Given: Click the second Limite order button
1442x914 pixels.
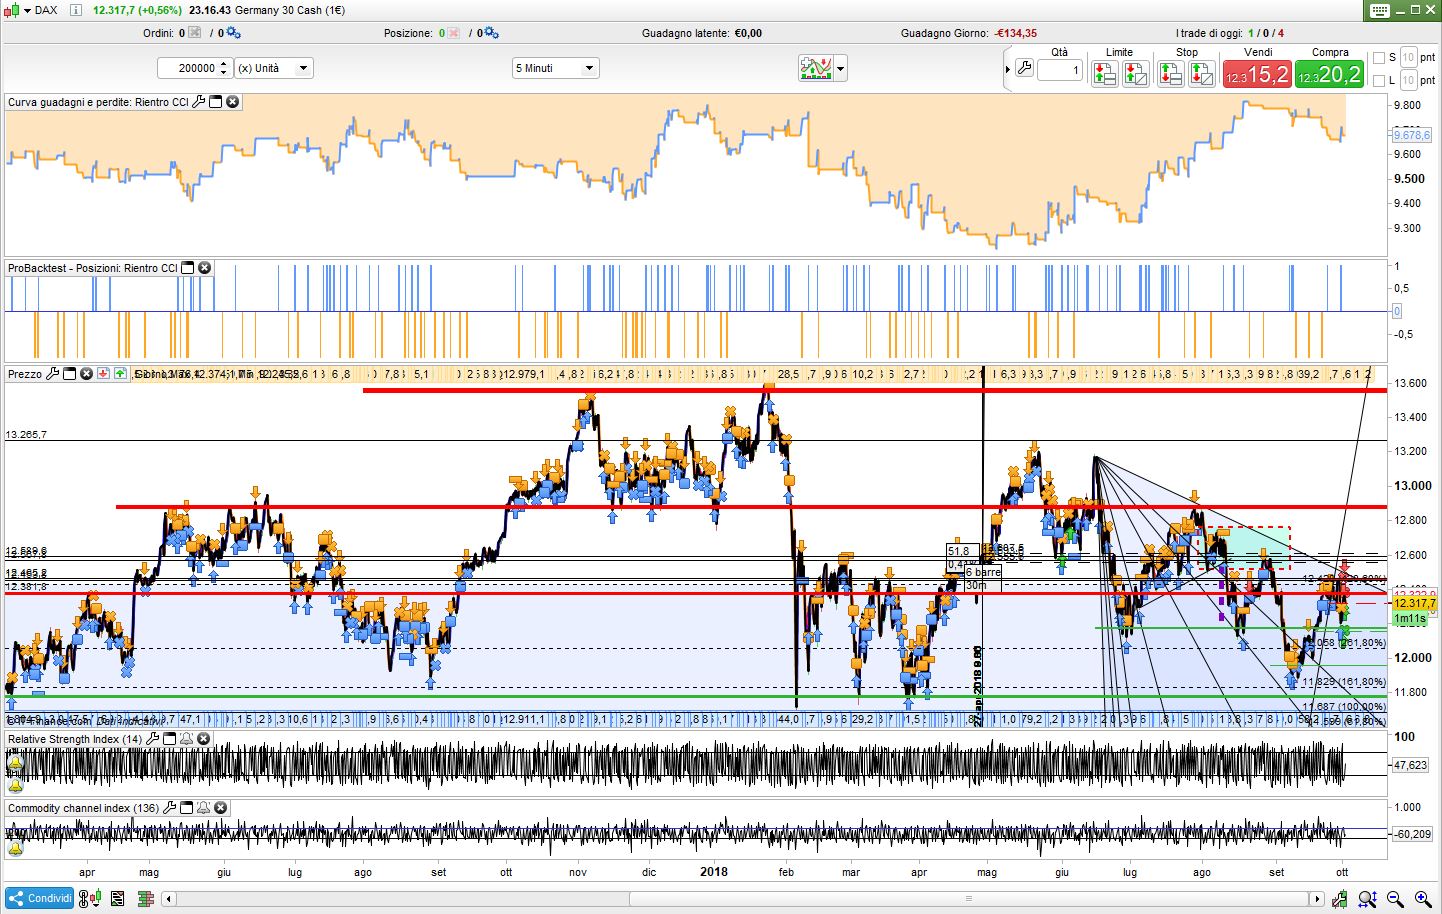Looking at the screenshot, I should (x=1135, y=73).
